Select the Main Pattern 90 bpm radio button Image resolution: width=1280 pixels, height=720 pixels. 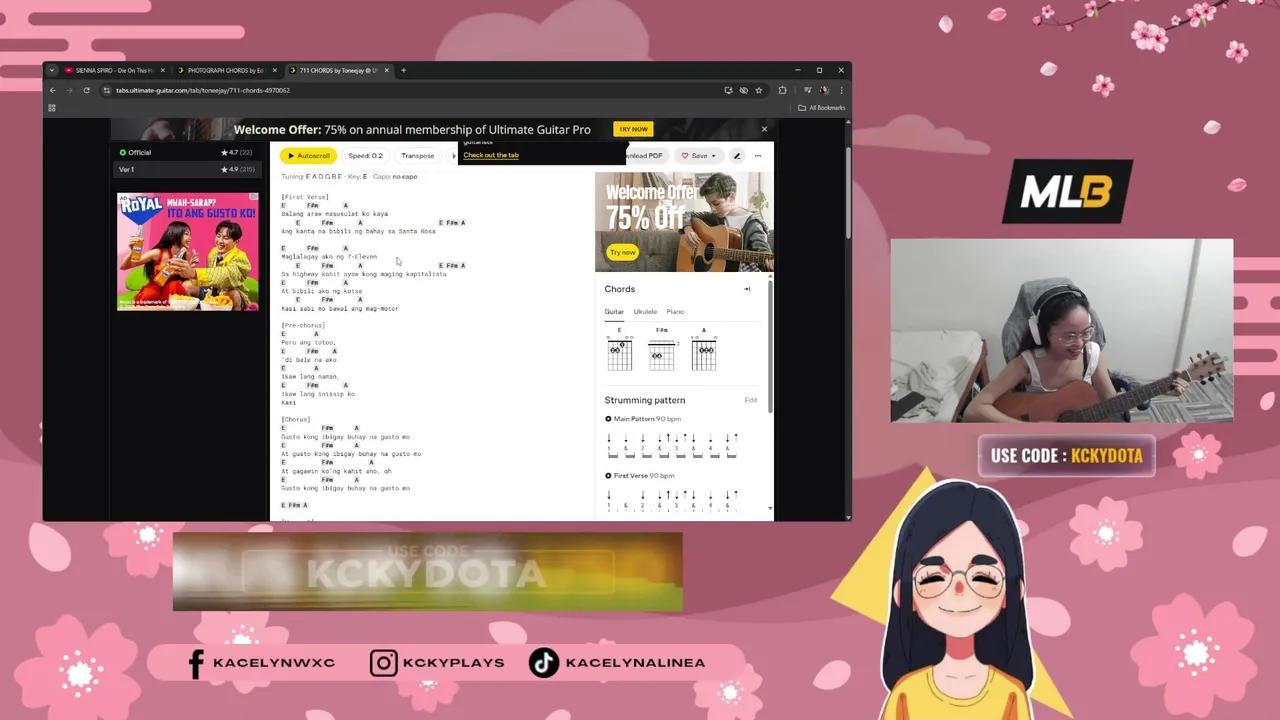[x=608, y=418]
